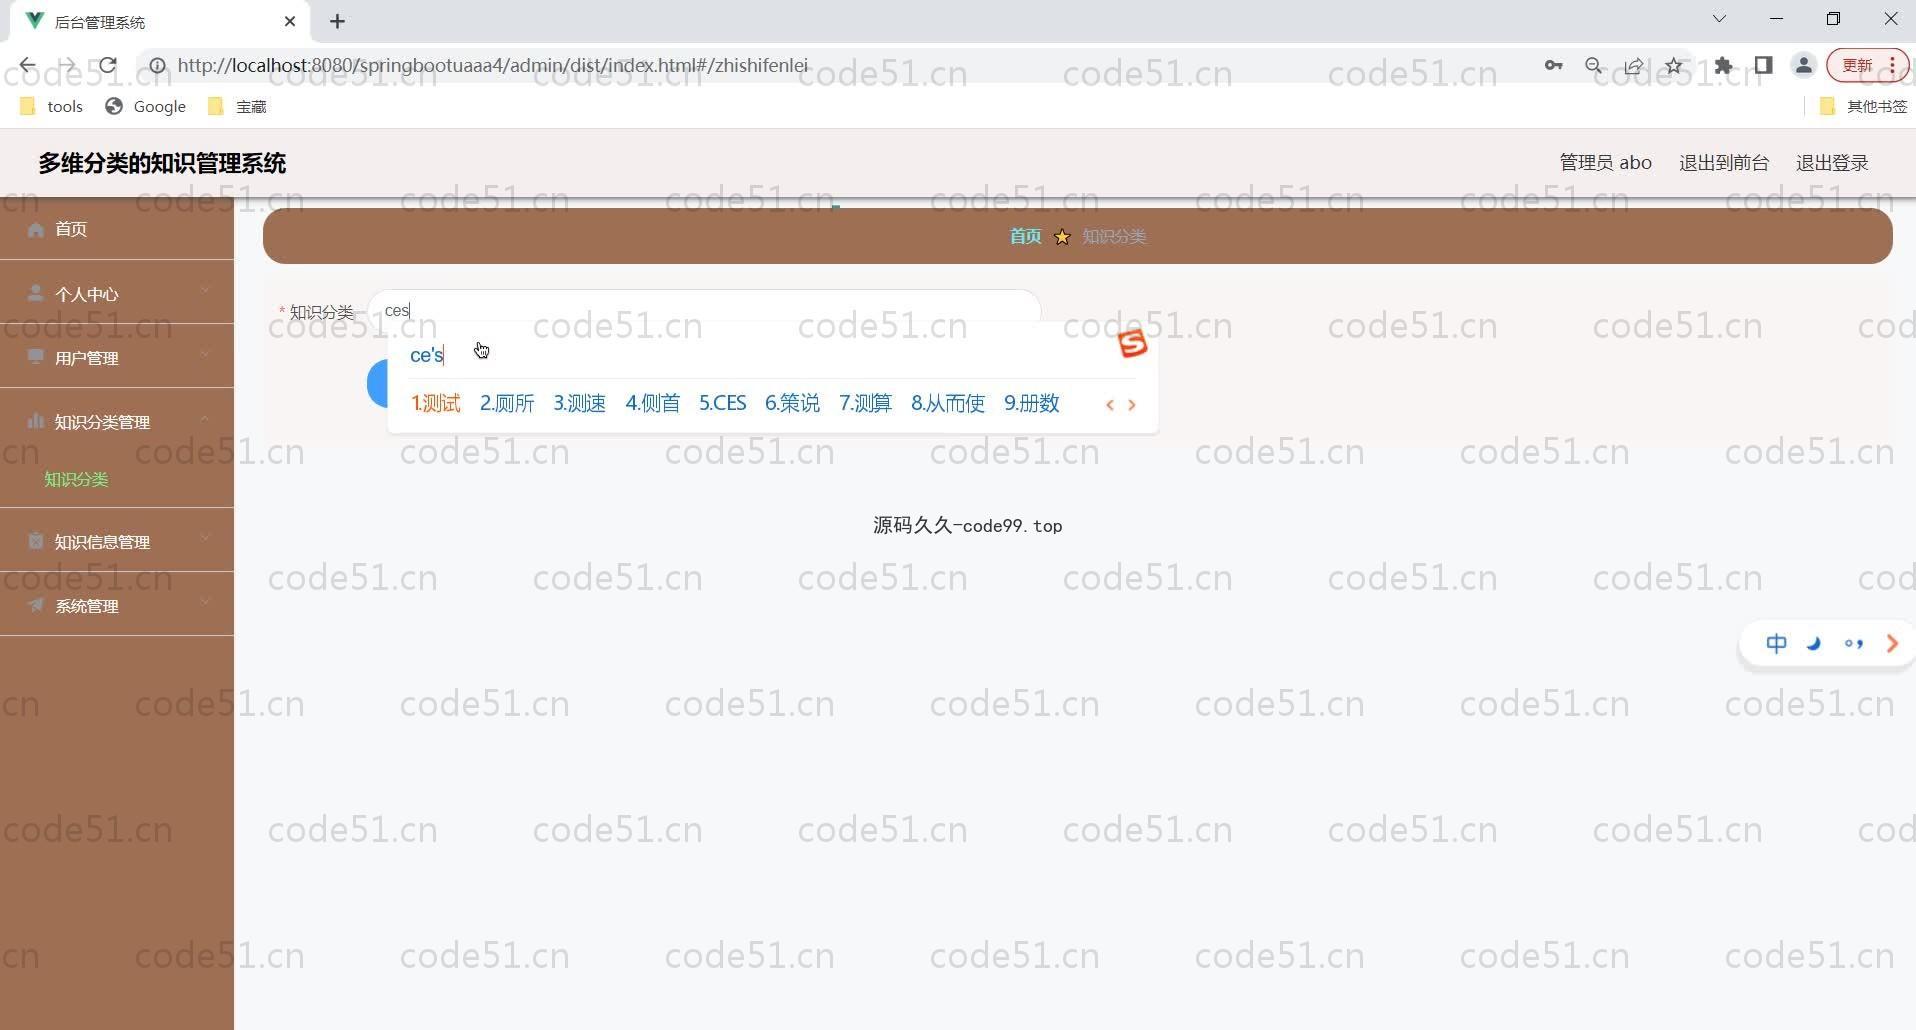Image resolution: width=1916 pixels, height=1030 pixels.
Task: Expand the 个人中心 sidebar menu
Action: pos(116,294)
